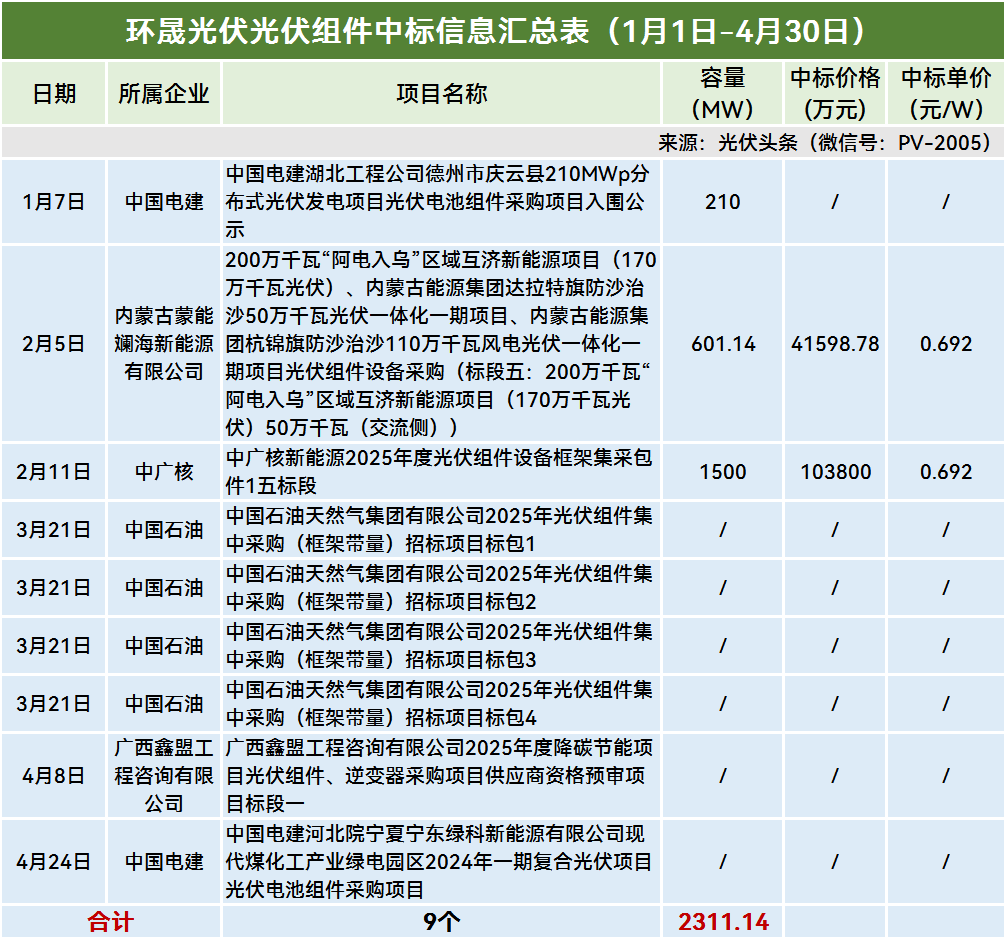The height and width of the screenshot is (939, 1006).
Task: Click the 中标单价 slash in the 4月24日 row
Action: coord(946,861)
